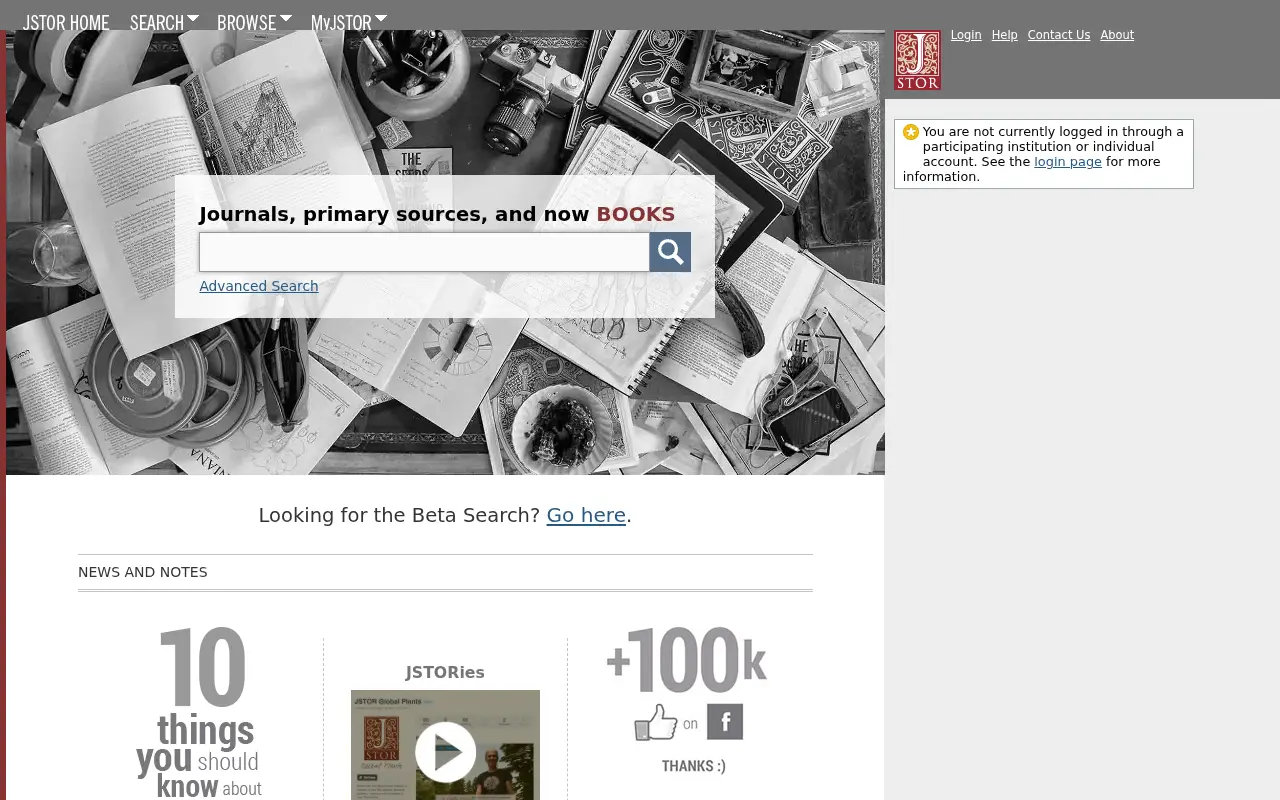Image resolution: width=1280 pixels, height=800 pixels.
Task: Open the 10 things you should know graphic
Action: tap(201, 712)
